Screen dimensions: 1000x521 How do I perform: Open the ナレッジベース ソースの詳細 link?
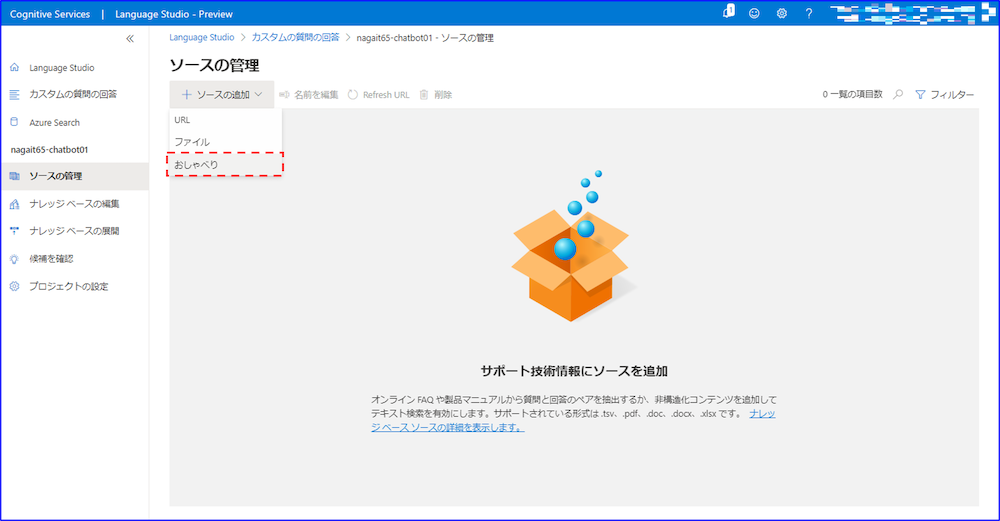pyautogui.click(x=573, y=421)
